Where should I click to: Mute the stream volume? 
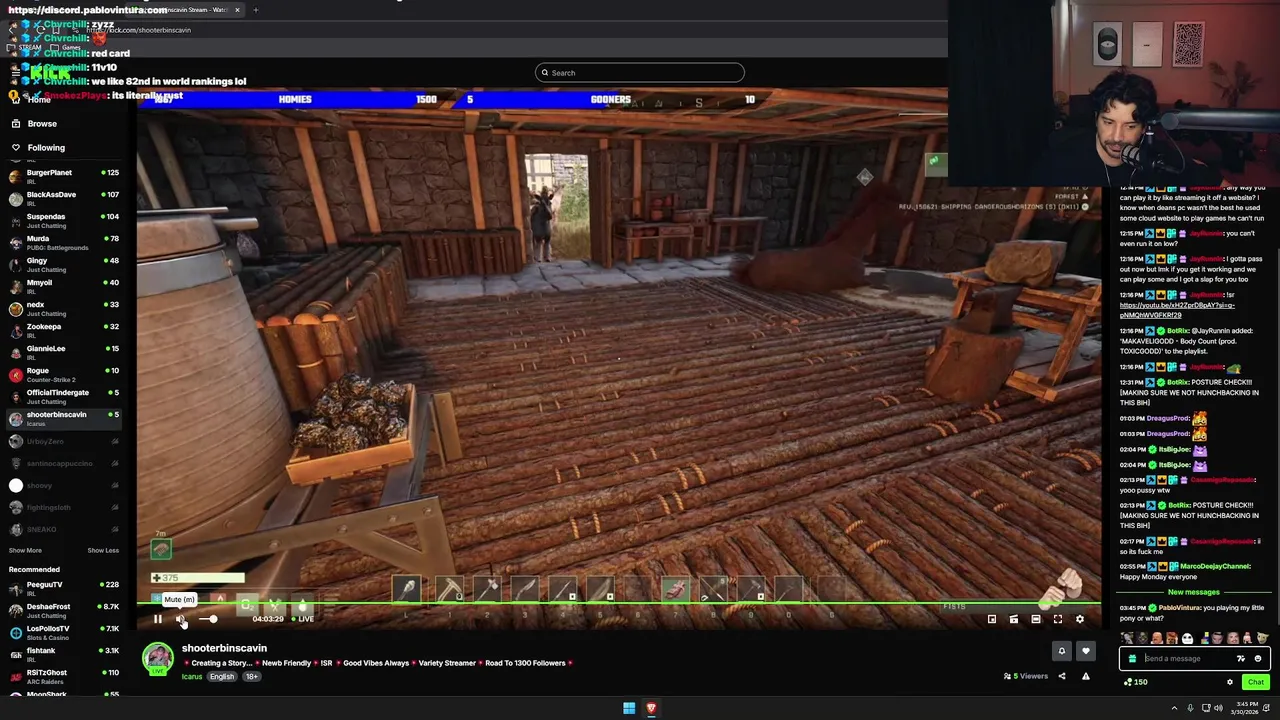(180, 619)
